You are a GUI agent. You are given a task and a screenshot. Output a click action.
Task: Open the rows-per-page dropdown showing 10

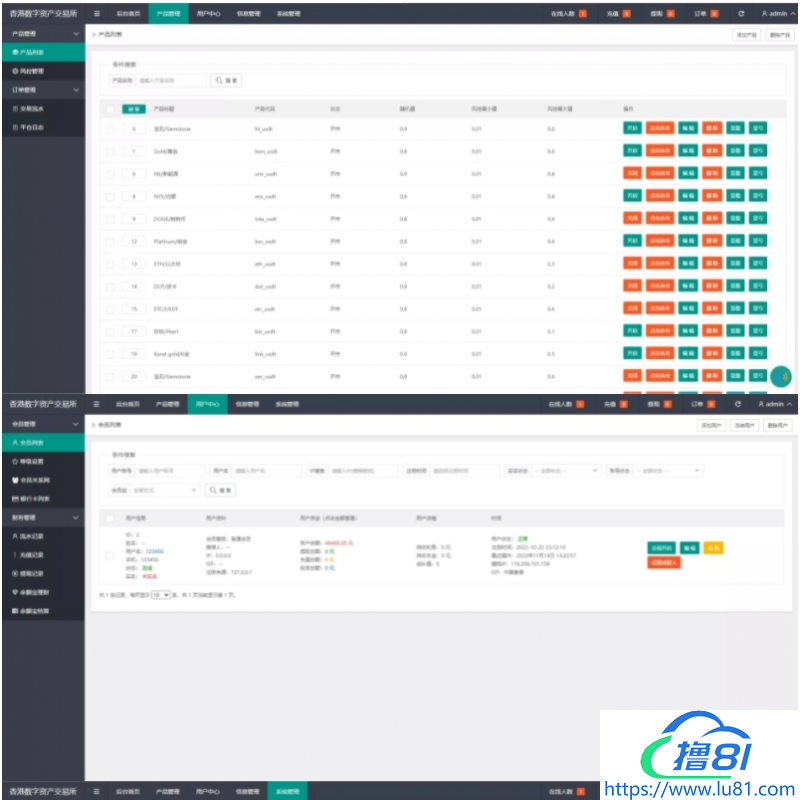160,594
